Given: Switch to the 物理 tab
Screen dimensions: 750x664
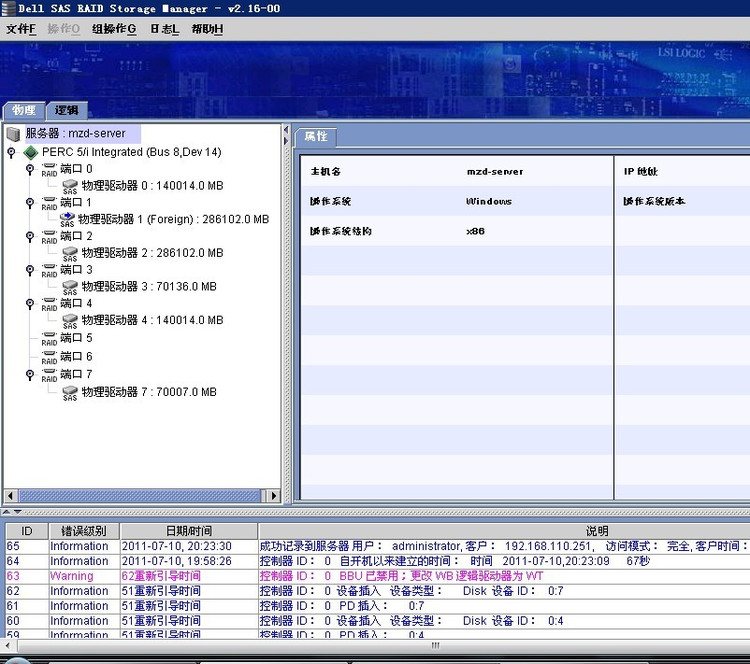Looking at the screenshot, I should (x=24, y=111).
